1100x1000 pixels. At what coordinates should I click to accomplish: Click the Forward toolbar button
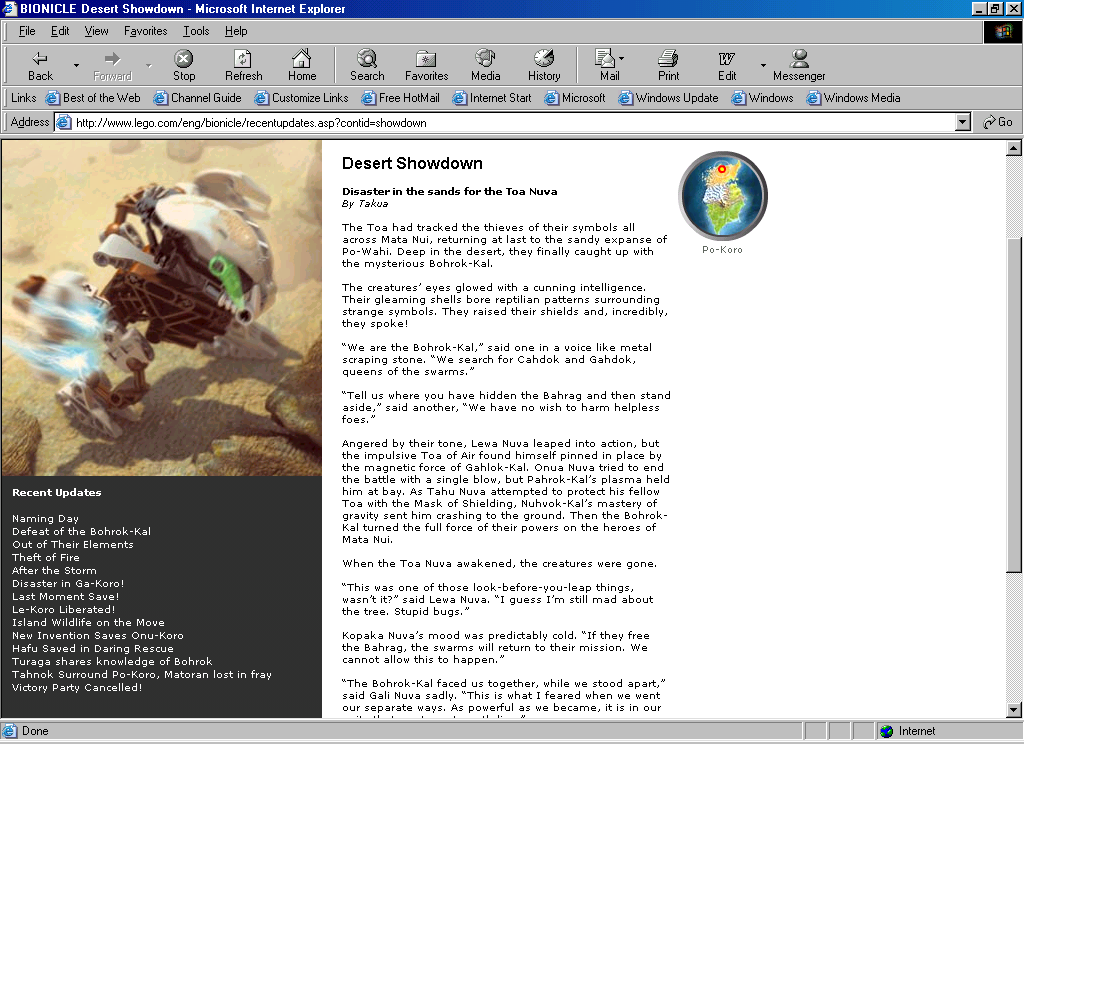tap(112, 66)
